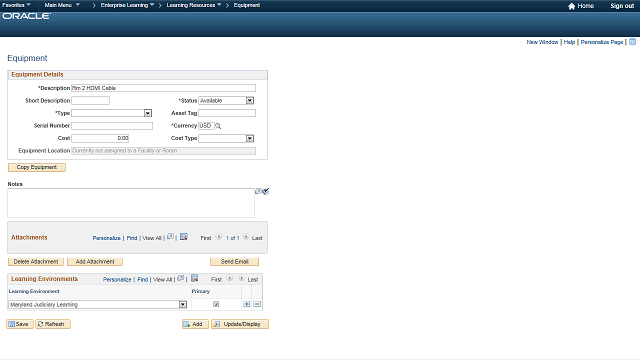
Task: Click the Copy Equipment button
Action: point(37,167)
